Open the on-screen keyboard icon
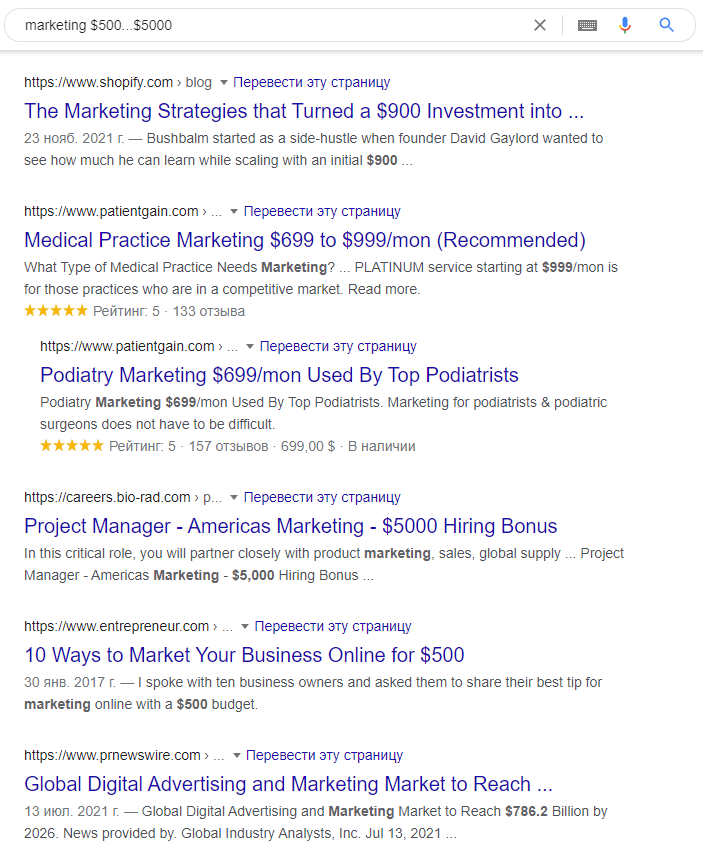703x853 pixels. (x=587, y=25)
